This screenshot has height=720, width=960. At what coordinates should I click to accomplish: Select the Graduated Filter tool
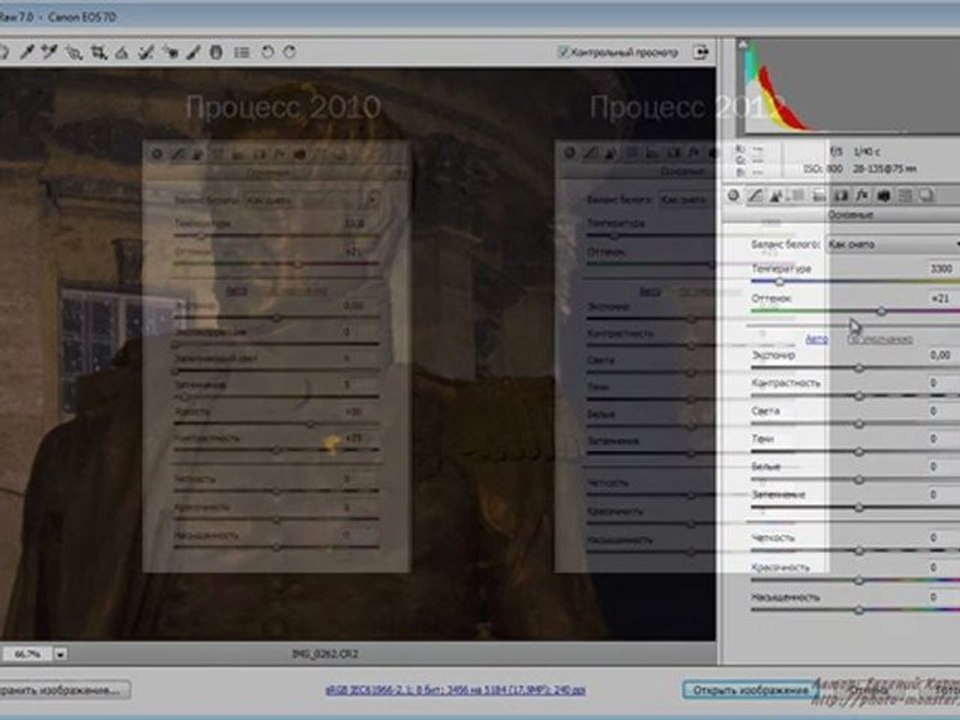tap(216, 53)
